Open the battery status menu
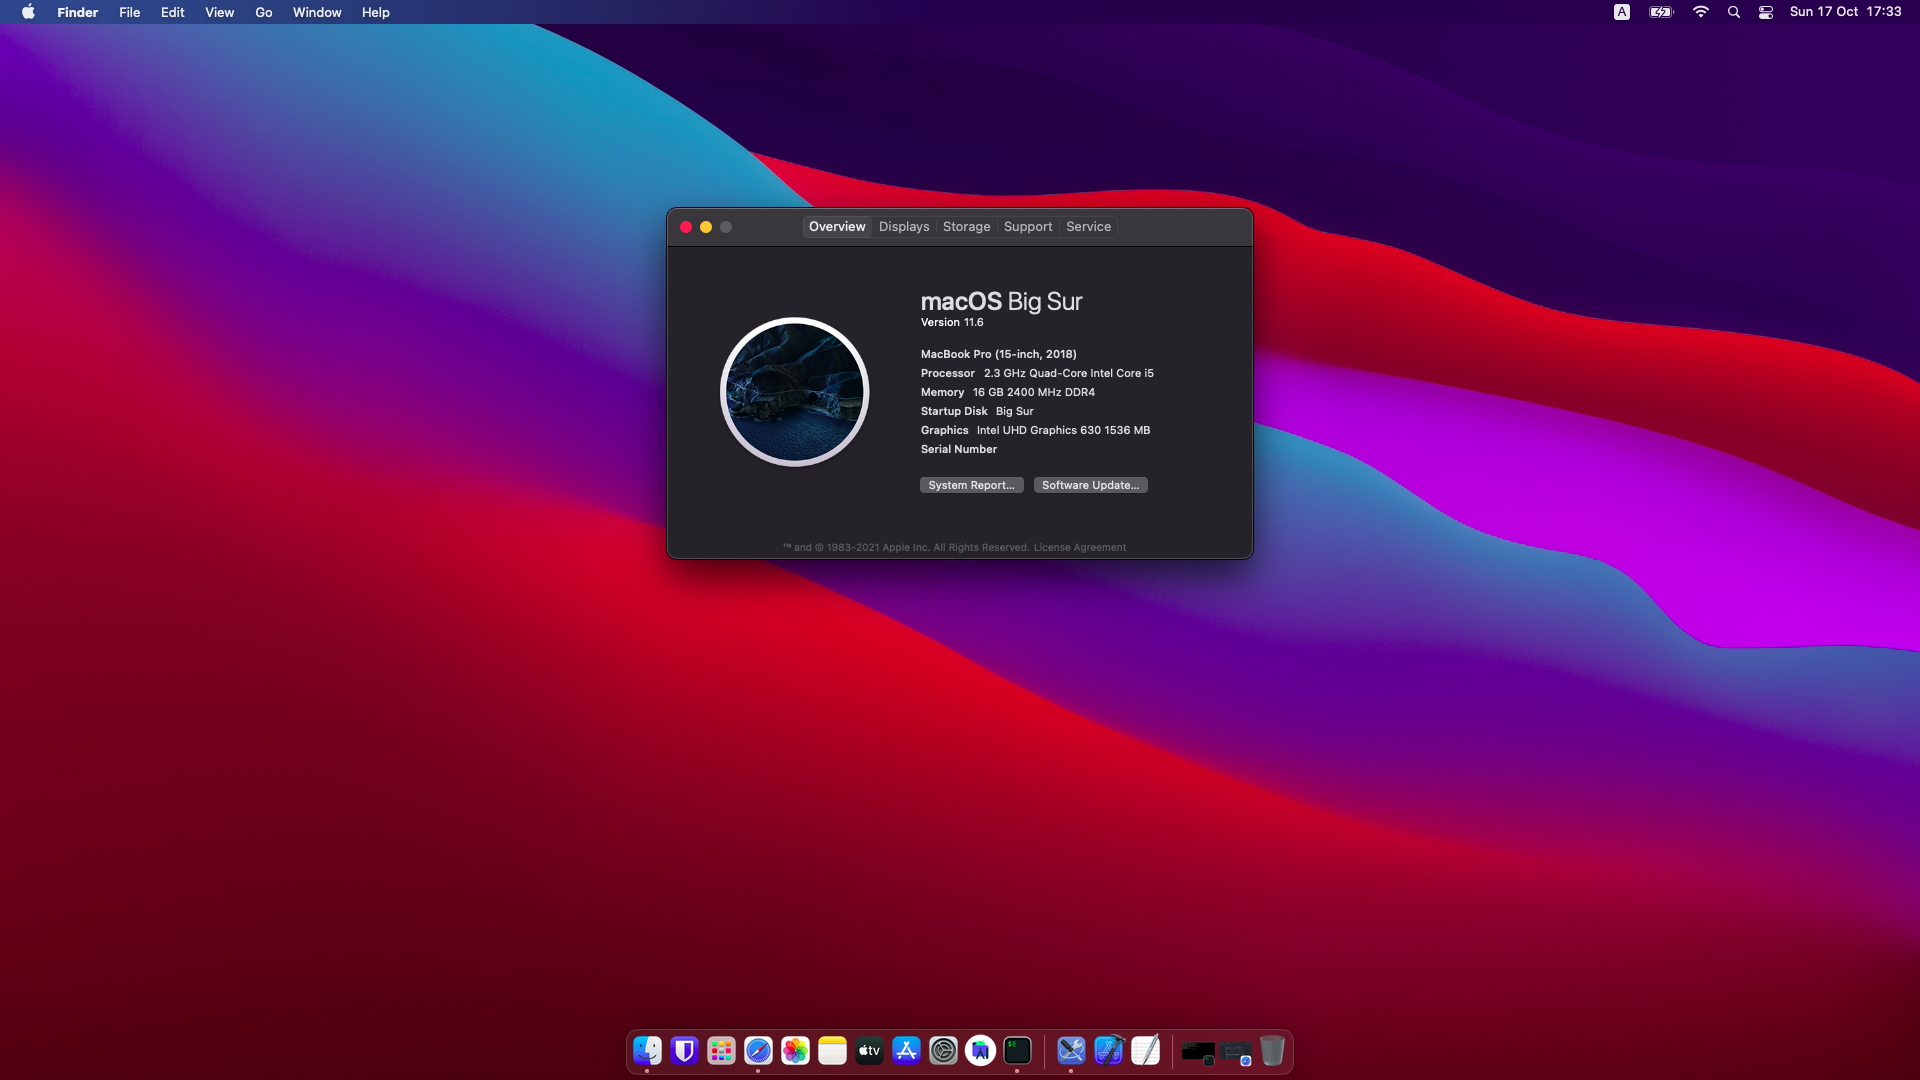Screen dimensions: 1920x1080 coord(1661,12)
